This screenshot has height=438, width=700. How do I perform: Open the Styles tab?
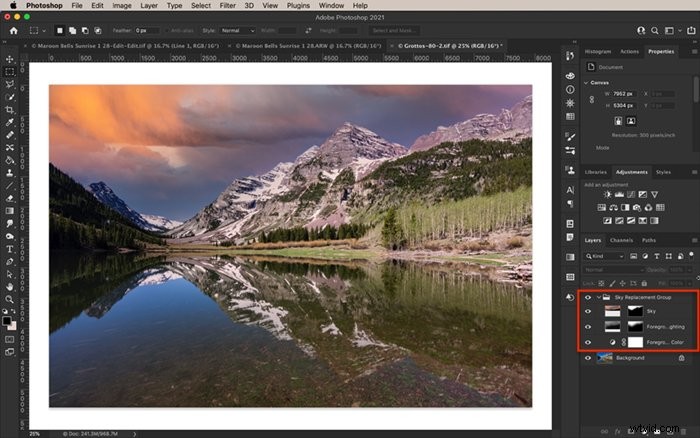pos(663,172)
